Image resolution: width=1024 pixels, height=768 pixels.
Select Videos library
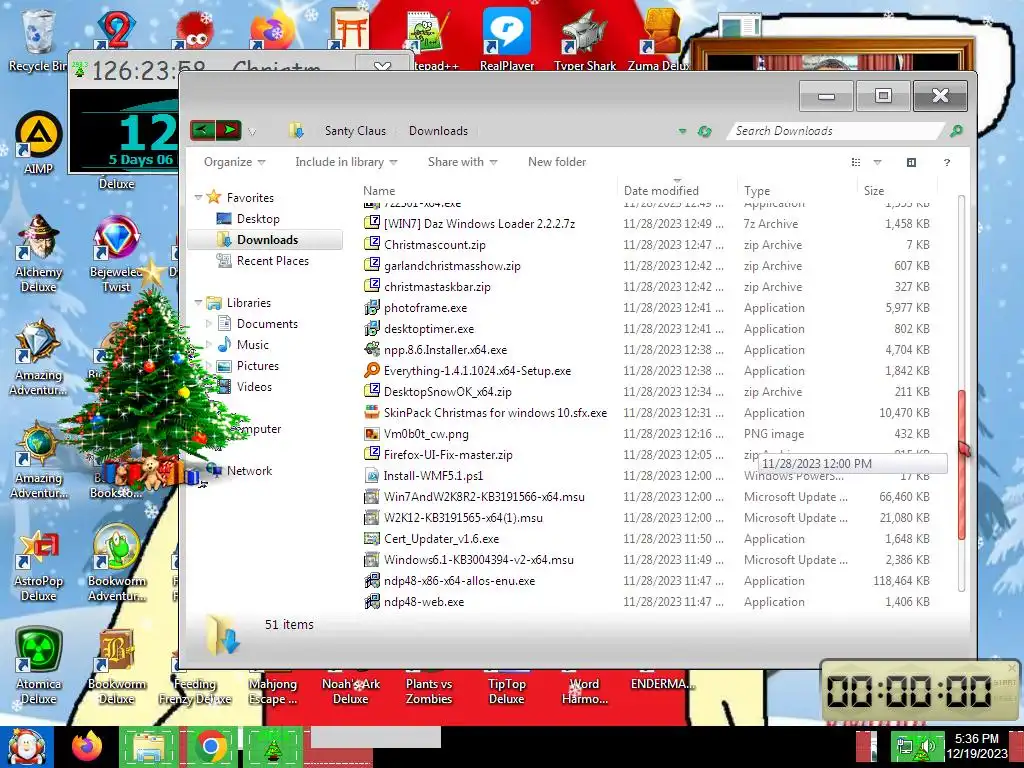[x=254, y=387]
